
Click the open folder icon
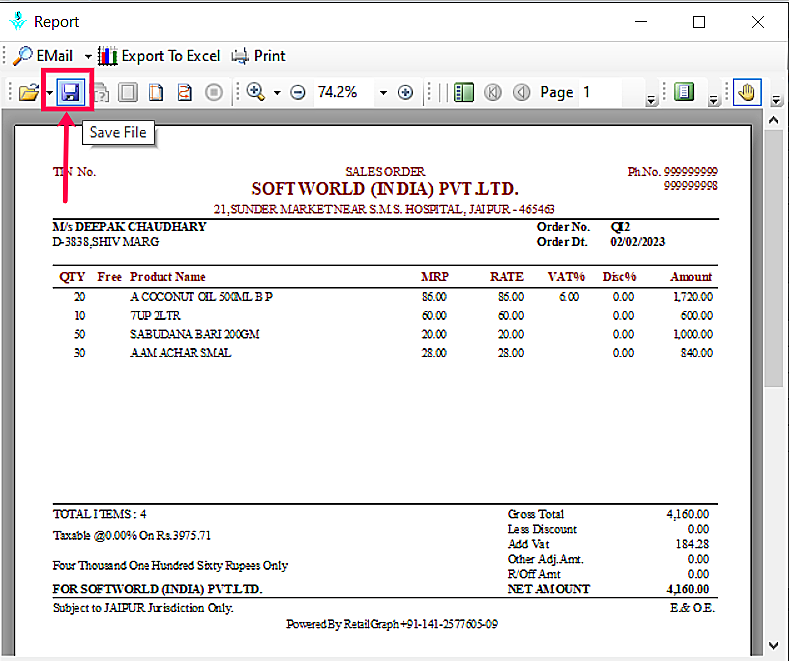pos(29,93)
